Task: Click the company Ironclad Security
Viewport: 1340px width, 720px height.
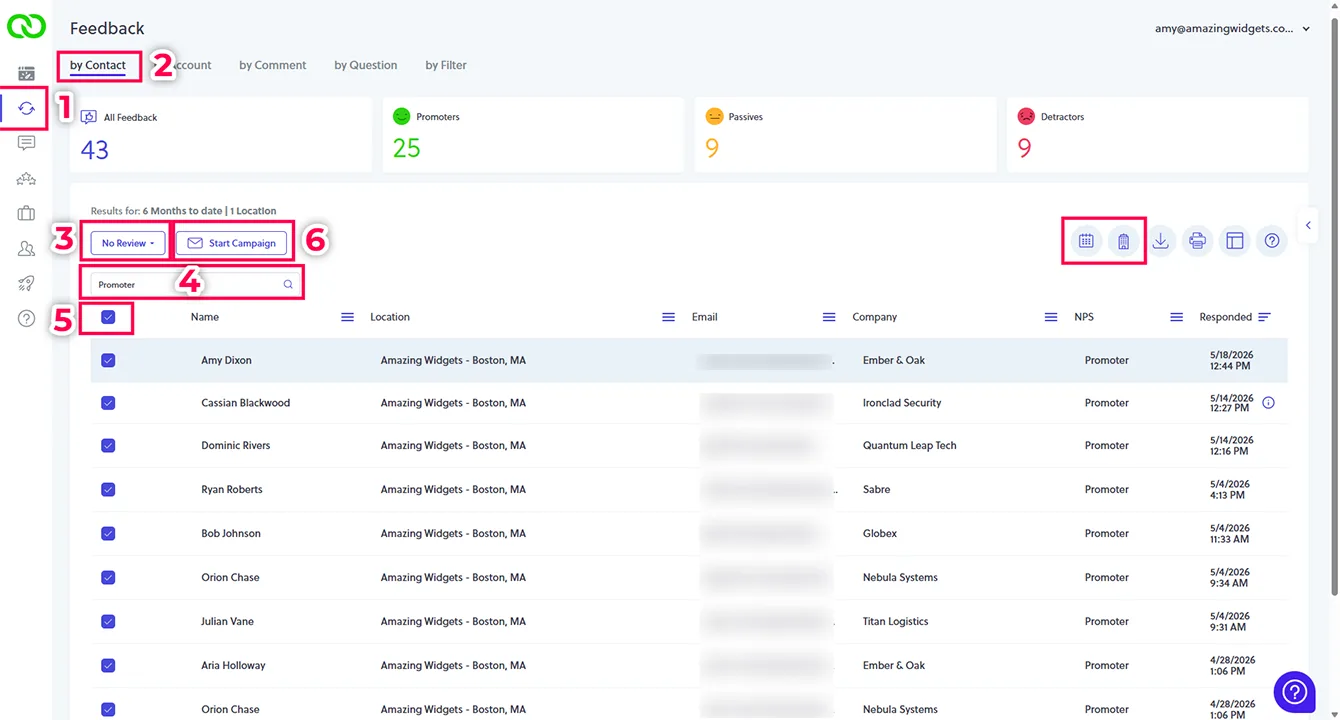Action: point(902,403)
